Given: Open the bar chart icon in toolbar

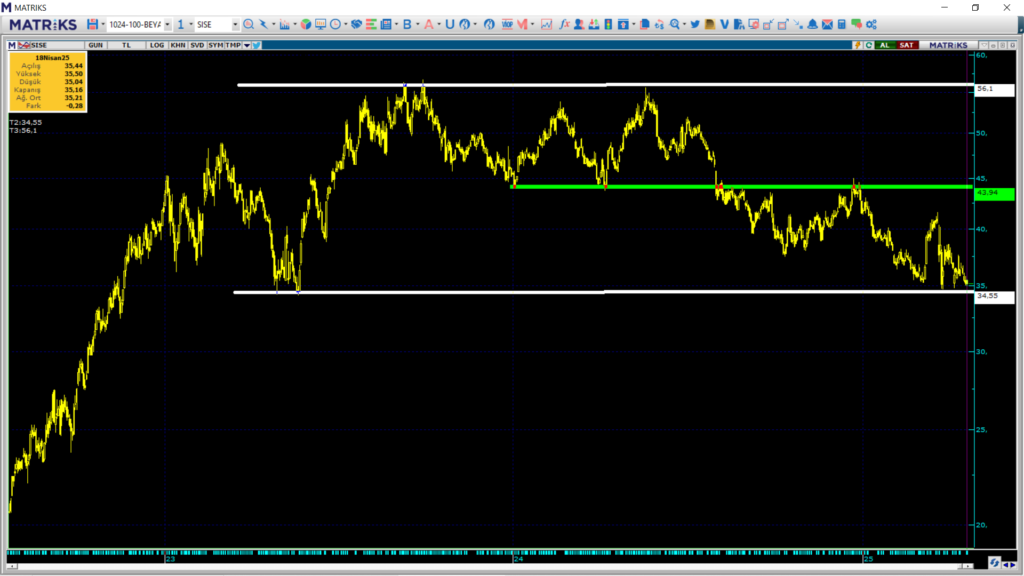Looking at the screenshot, I should [x=284, y=24].
